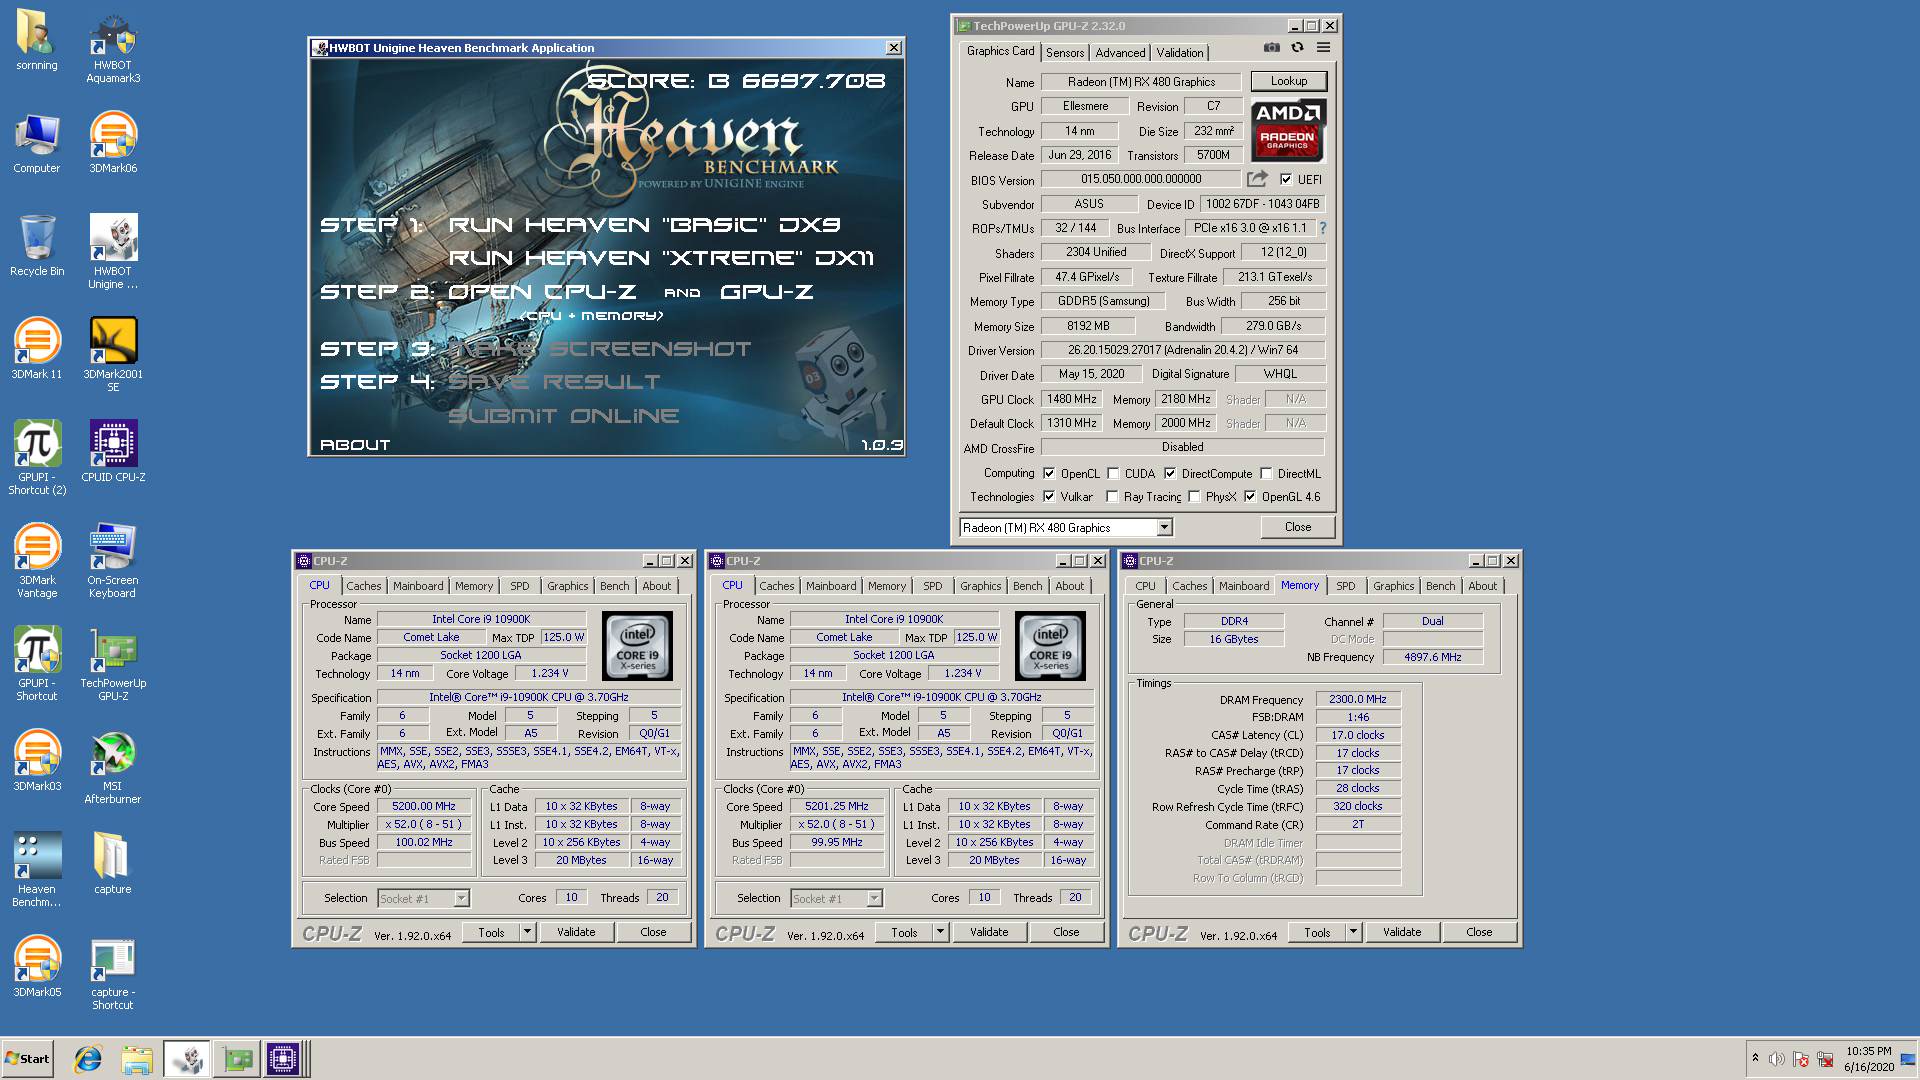Expand Tools dropdown arrow in the Memory CPU-Z window
This screenshot has height=1080, width=1920.
[x=1353, y=932]
